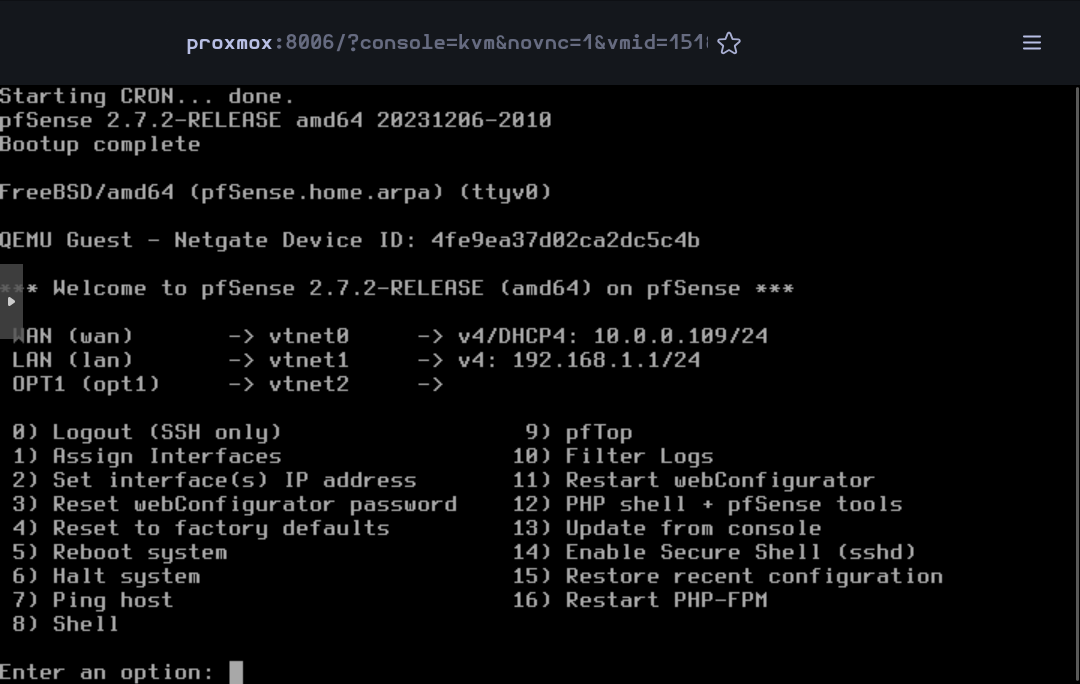Click the 'Assign Interfaces' option text
Image resolution: width=1080 pixels, height=684 pixels.
[167, 456]
